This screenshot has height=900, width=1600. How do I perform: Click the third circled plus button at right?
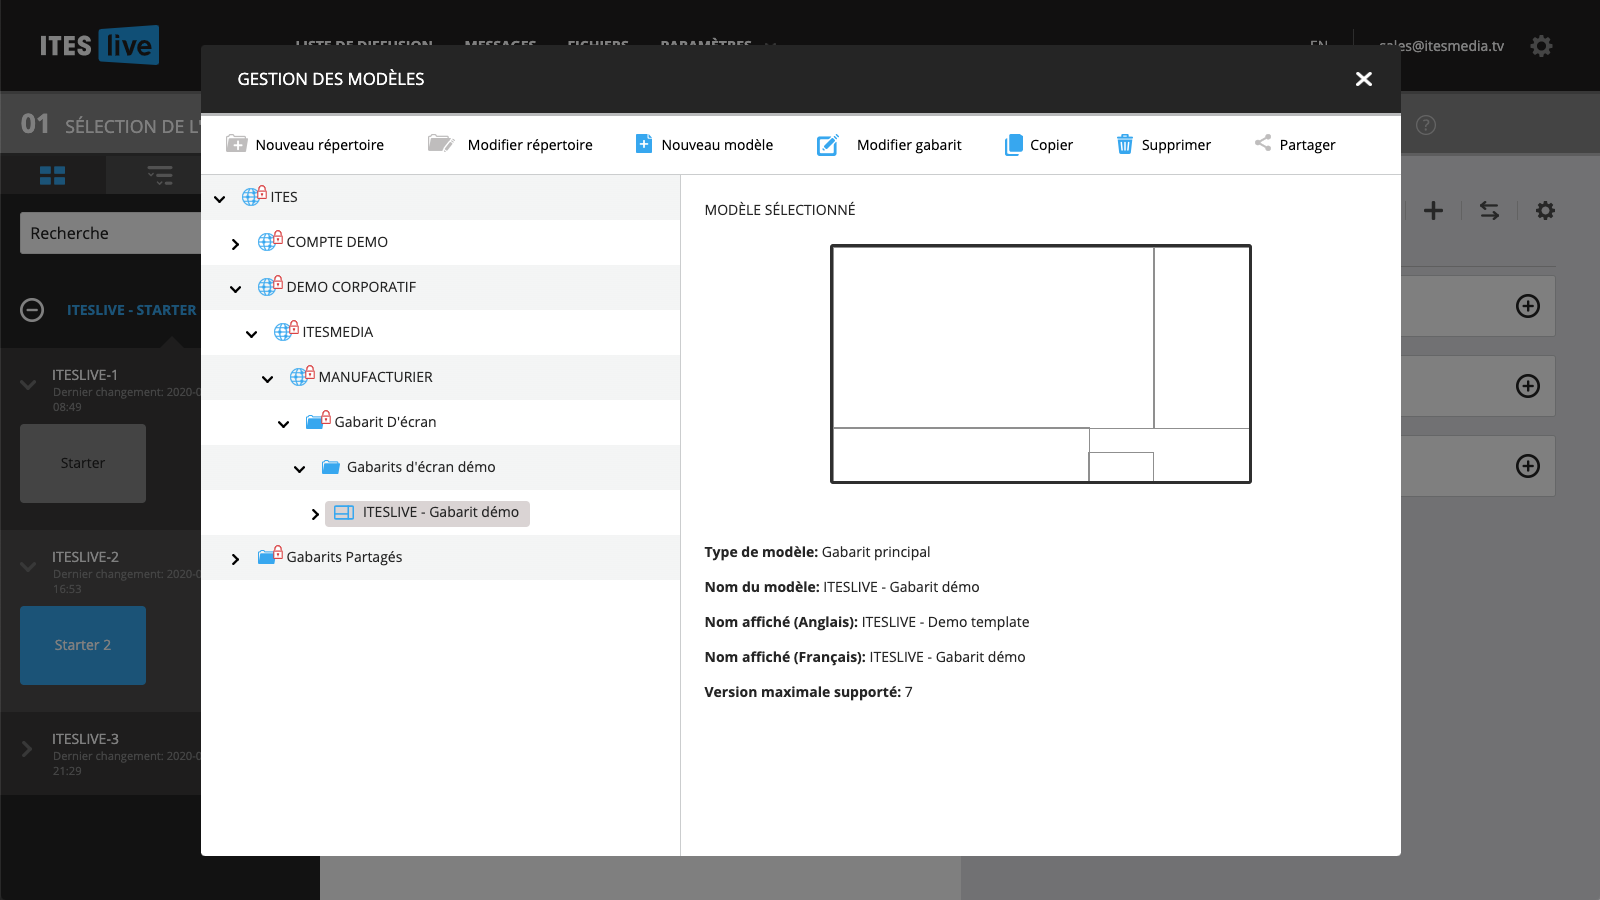[1528, 466]
